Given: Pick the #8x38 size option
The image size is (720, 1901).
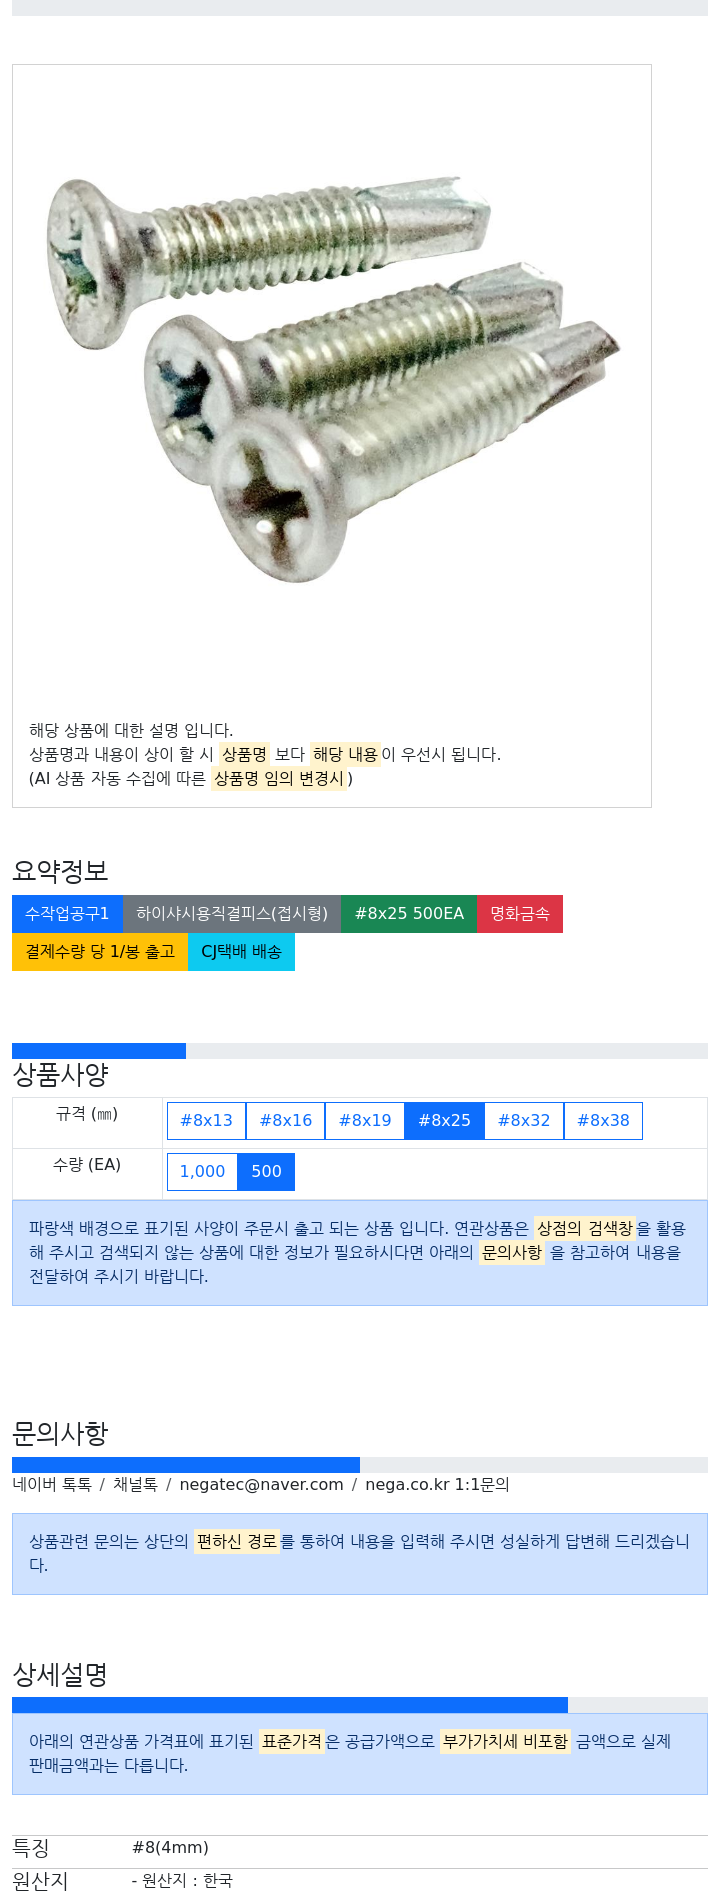Looking at the screenshot, I should (603, 1121).
